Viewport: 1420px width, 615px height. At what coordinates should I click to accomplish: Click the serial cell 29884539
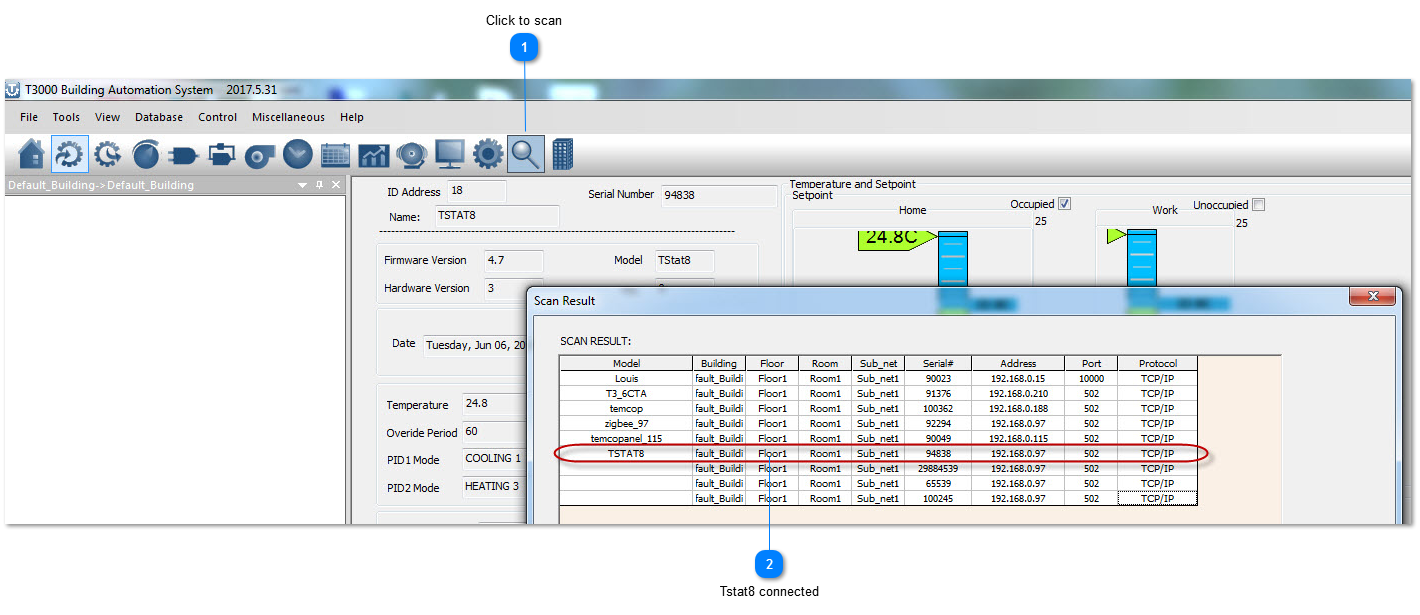click(x=938, y=469)
